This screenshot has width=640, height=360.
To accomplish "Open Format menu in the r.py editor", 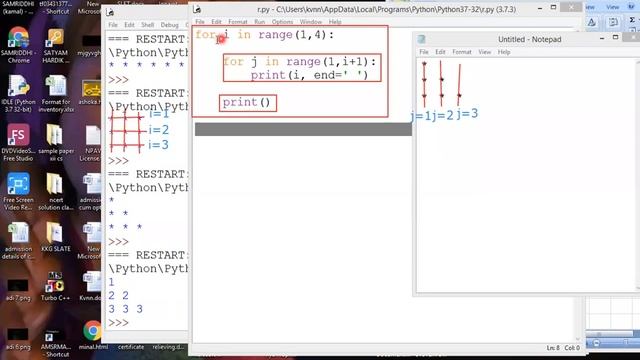I will [238, 22].
